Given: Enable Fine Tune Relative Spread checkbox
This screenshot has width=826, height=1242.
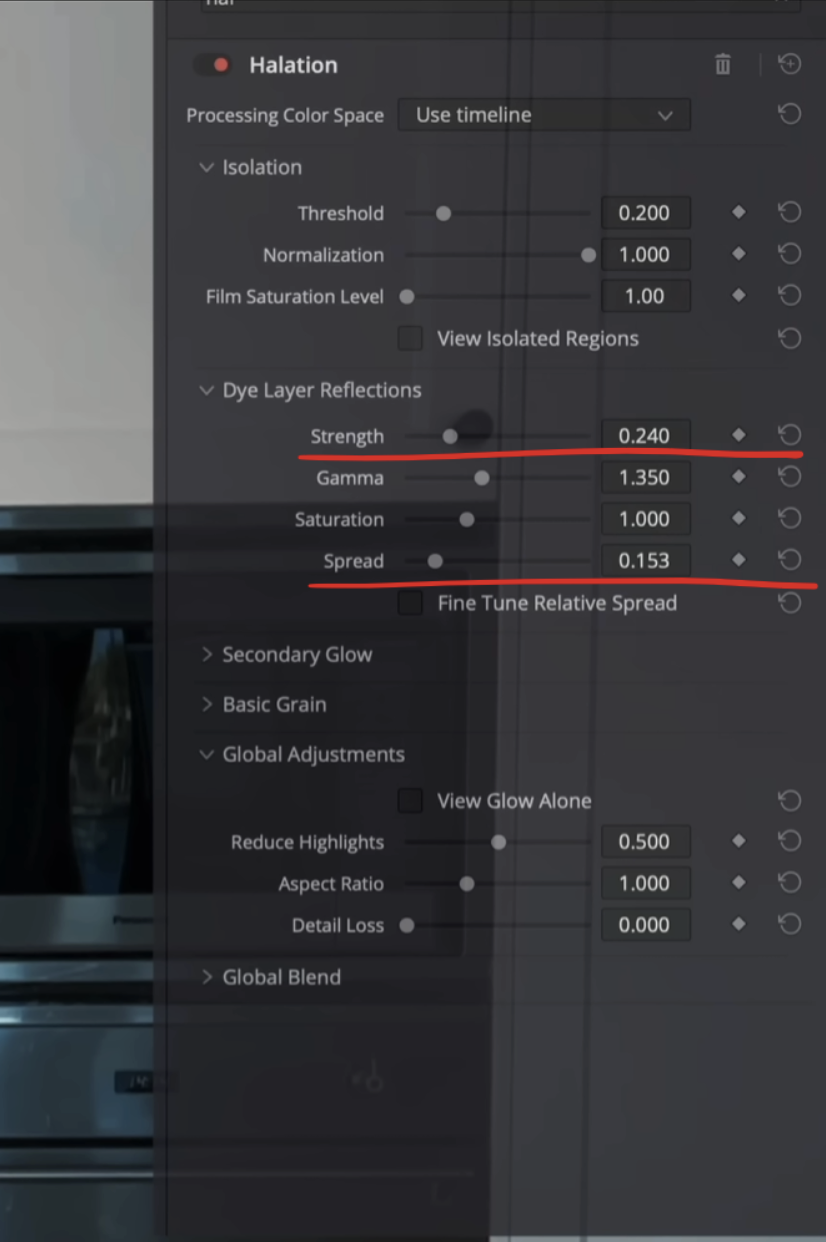Looking at the screenshot, I should point(410,603).
